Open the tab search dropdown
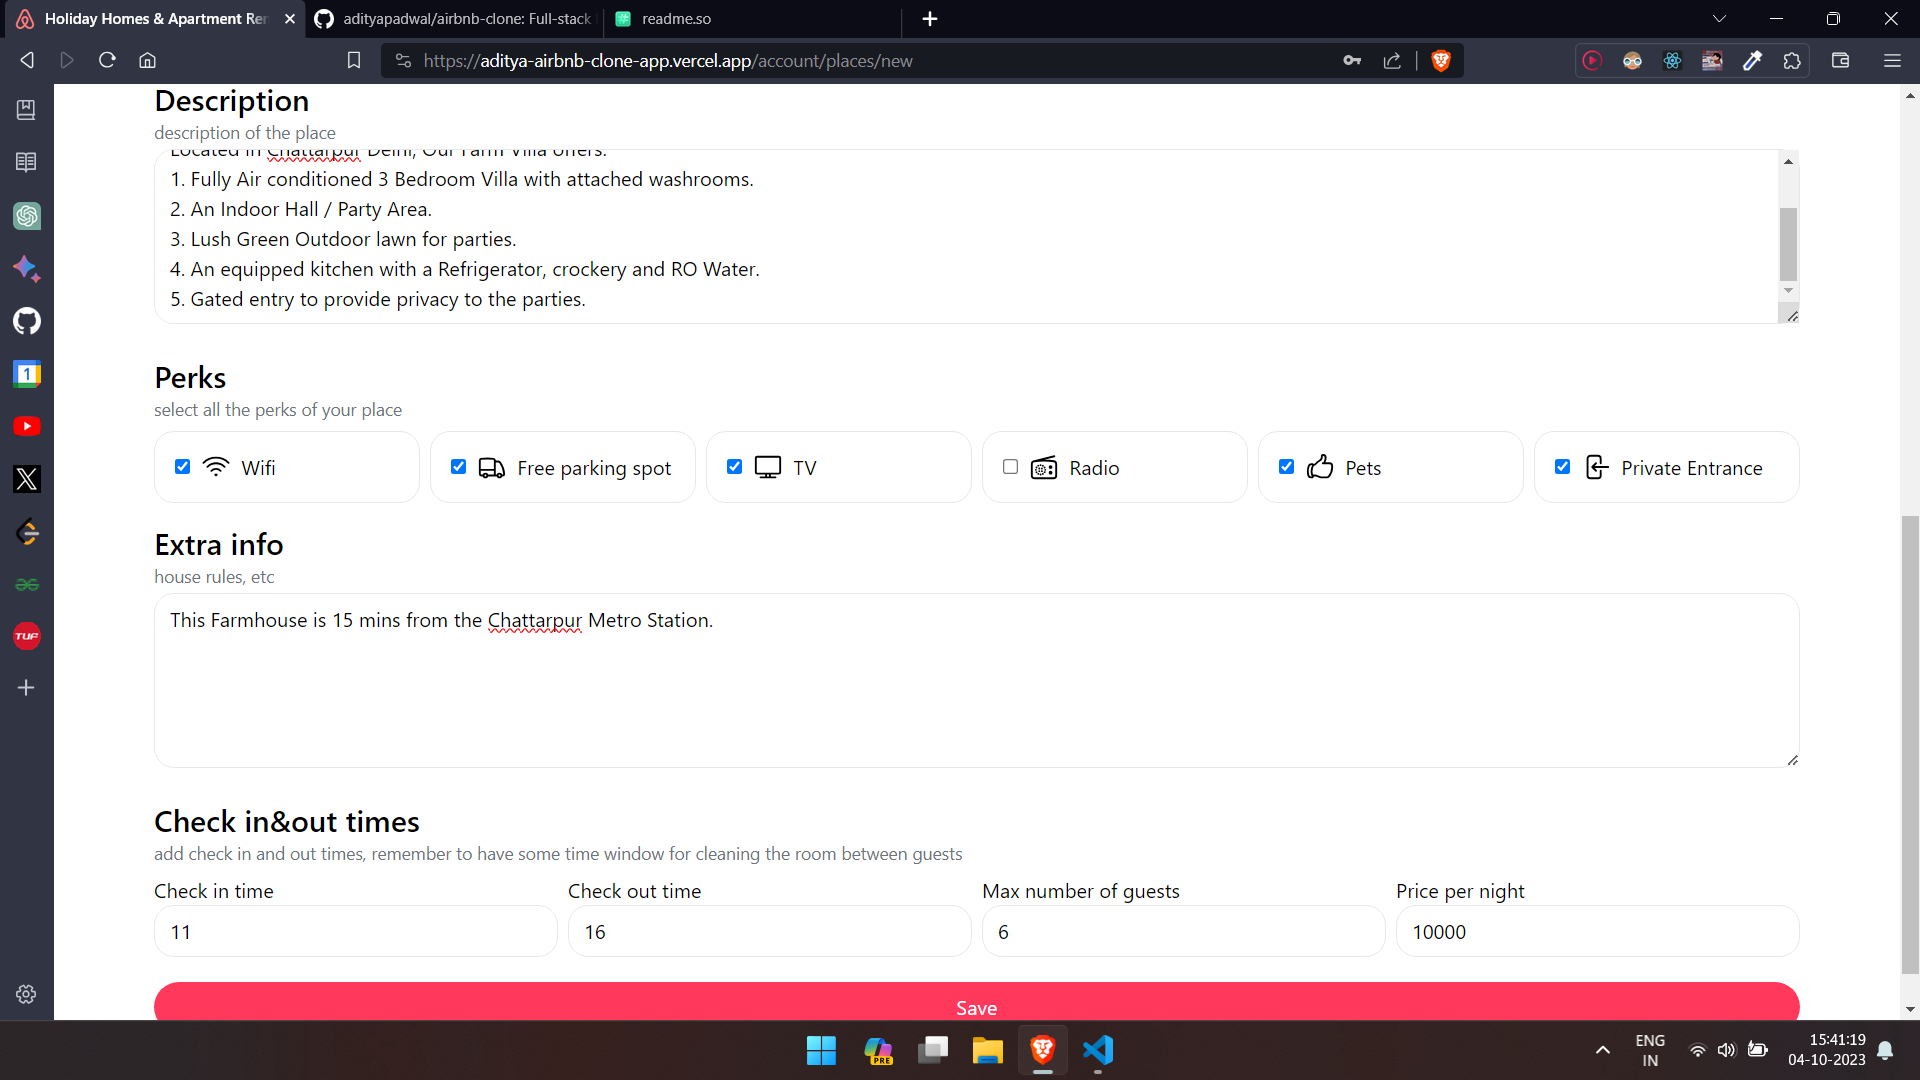The width and height of the screenshot is (1920, 1080). 1719,18
